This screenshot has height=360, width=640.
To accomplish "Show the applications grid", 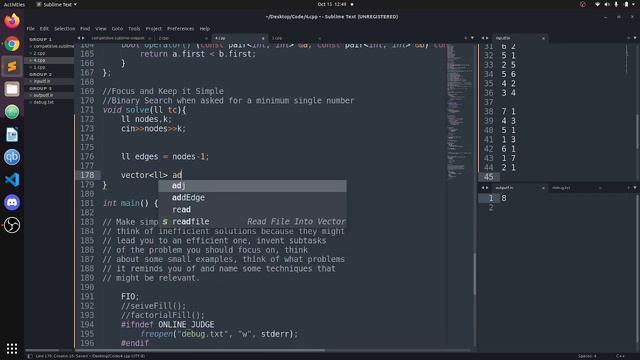I will pos(12,348).
